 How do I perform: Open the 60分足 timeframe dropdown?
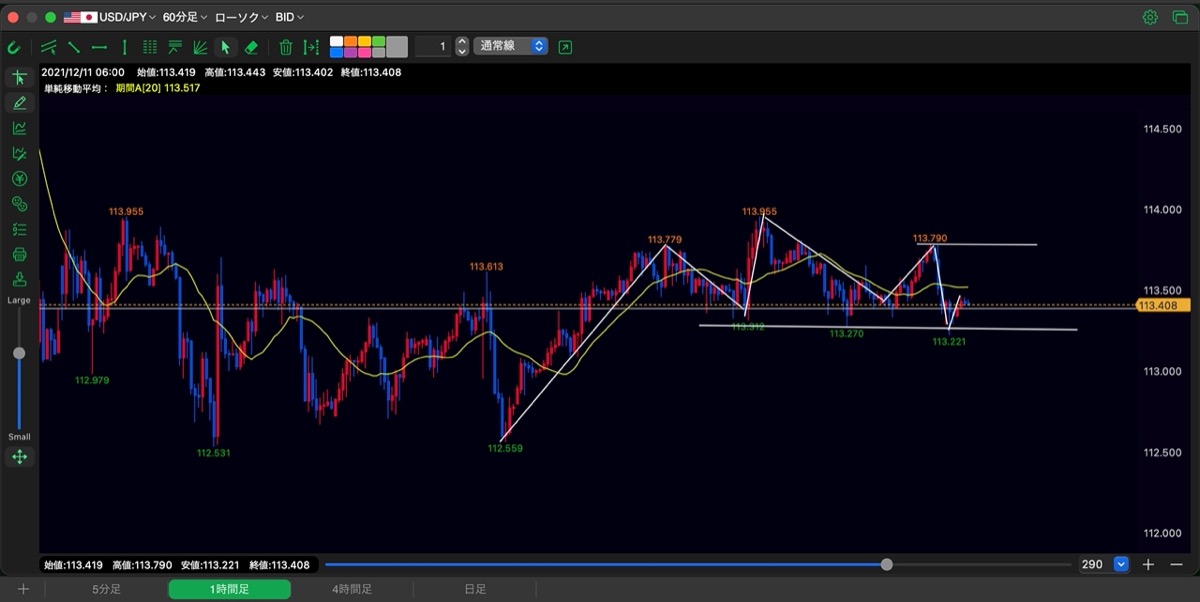185,17
